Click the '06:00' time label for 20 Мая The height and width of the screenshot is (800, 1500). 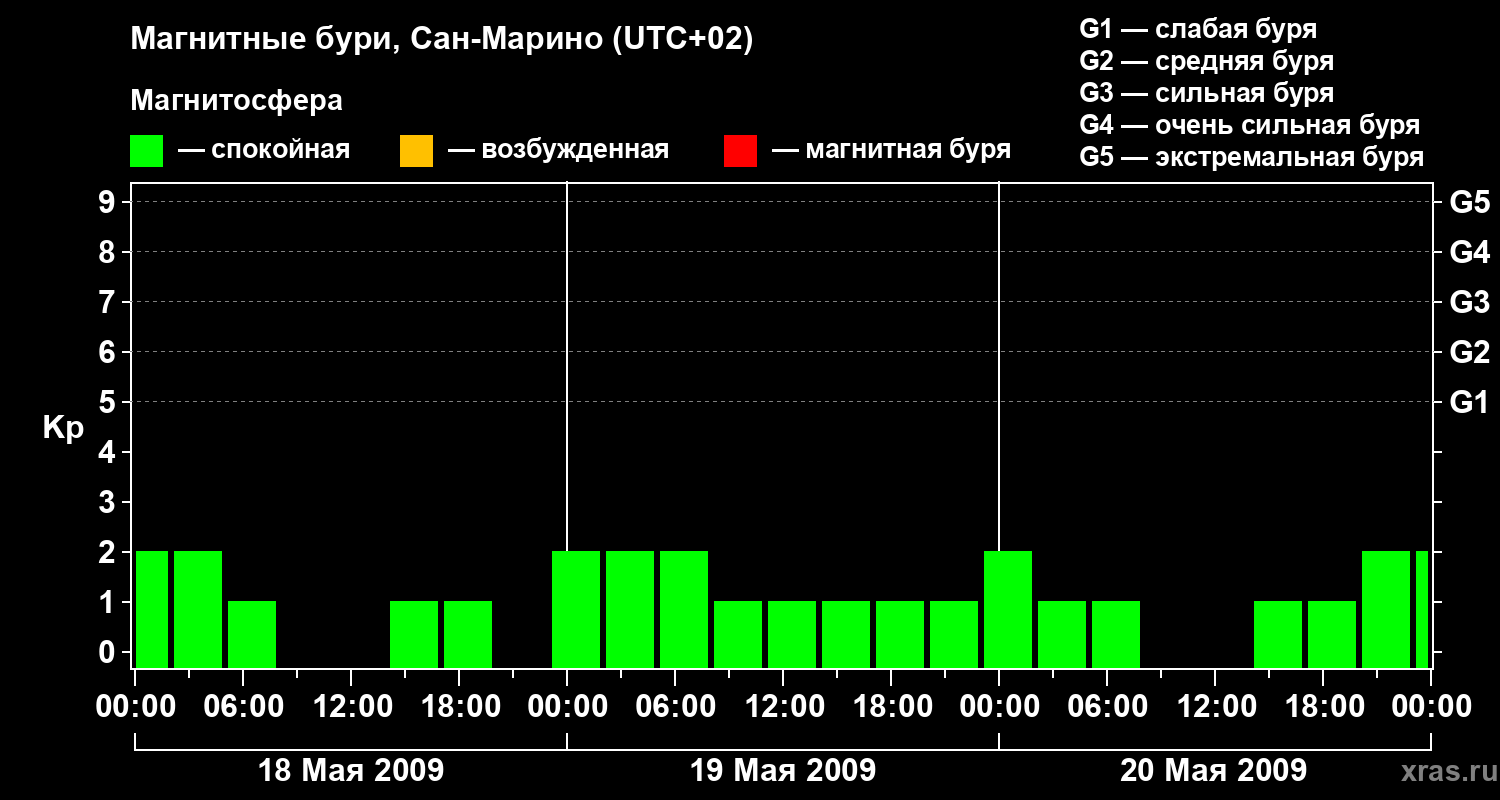coord(1107,707)
